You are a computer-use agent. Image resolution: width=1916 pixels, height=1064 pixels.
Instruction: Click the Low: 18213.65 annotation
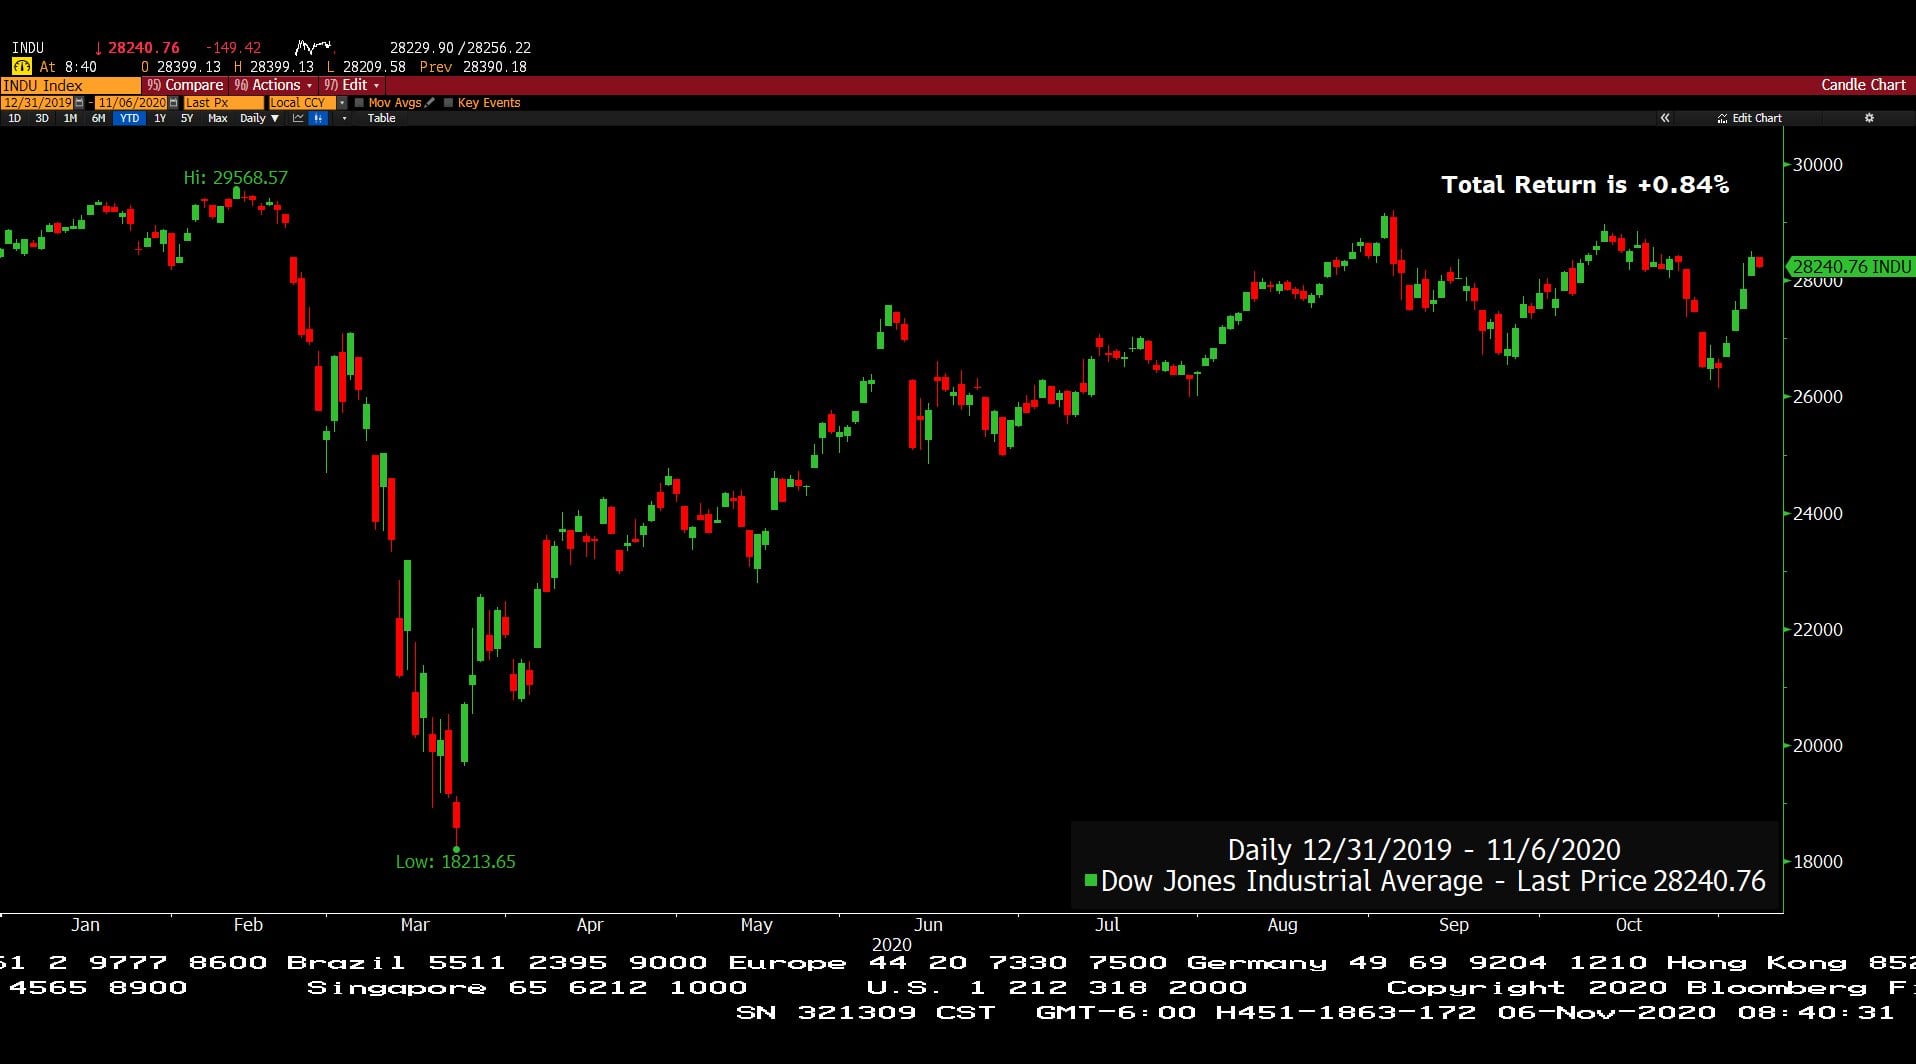point(455,862)
